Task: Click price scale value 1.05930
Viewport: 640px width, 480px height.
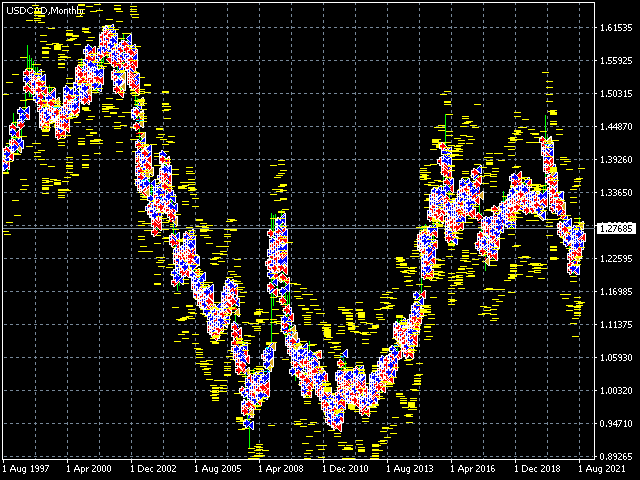Action: tap(616, 358)
